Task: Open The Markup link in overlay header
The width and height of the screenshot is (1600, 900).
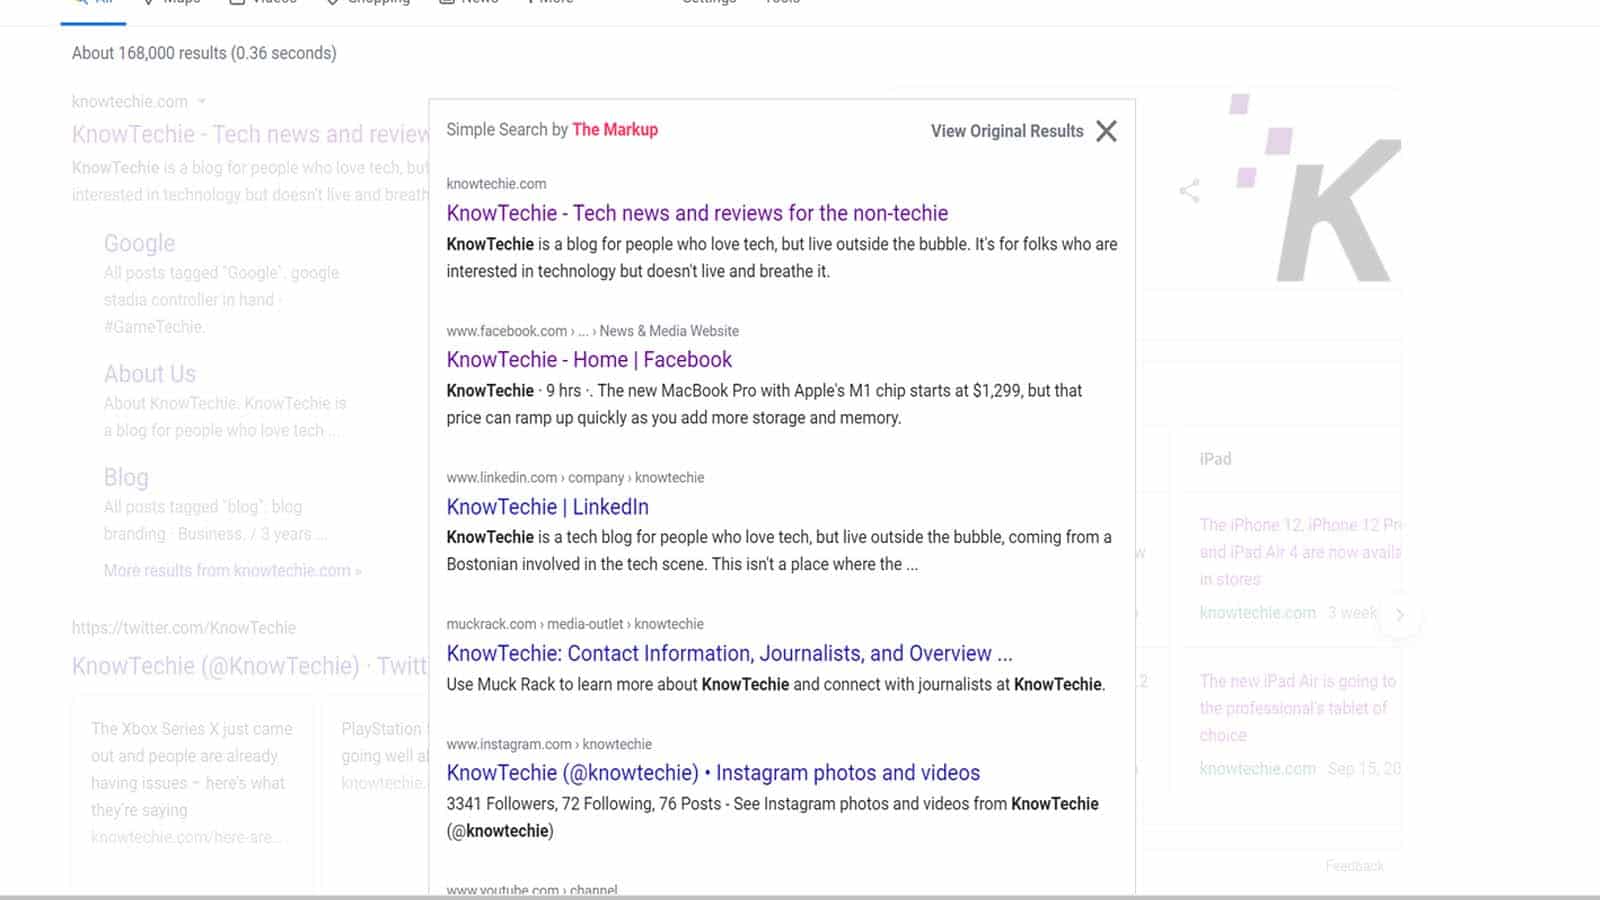Action: [615, 129]
